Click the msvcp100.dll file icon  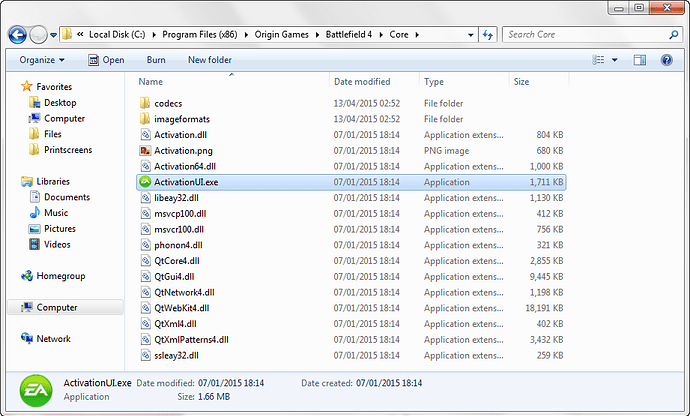(145, 214)
